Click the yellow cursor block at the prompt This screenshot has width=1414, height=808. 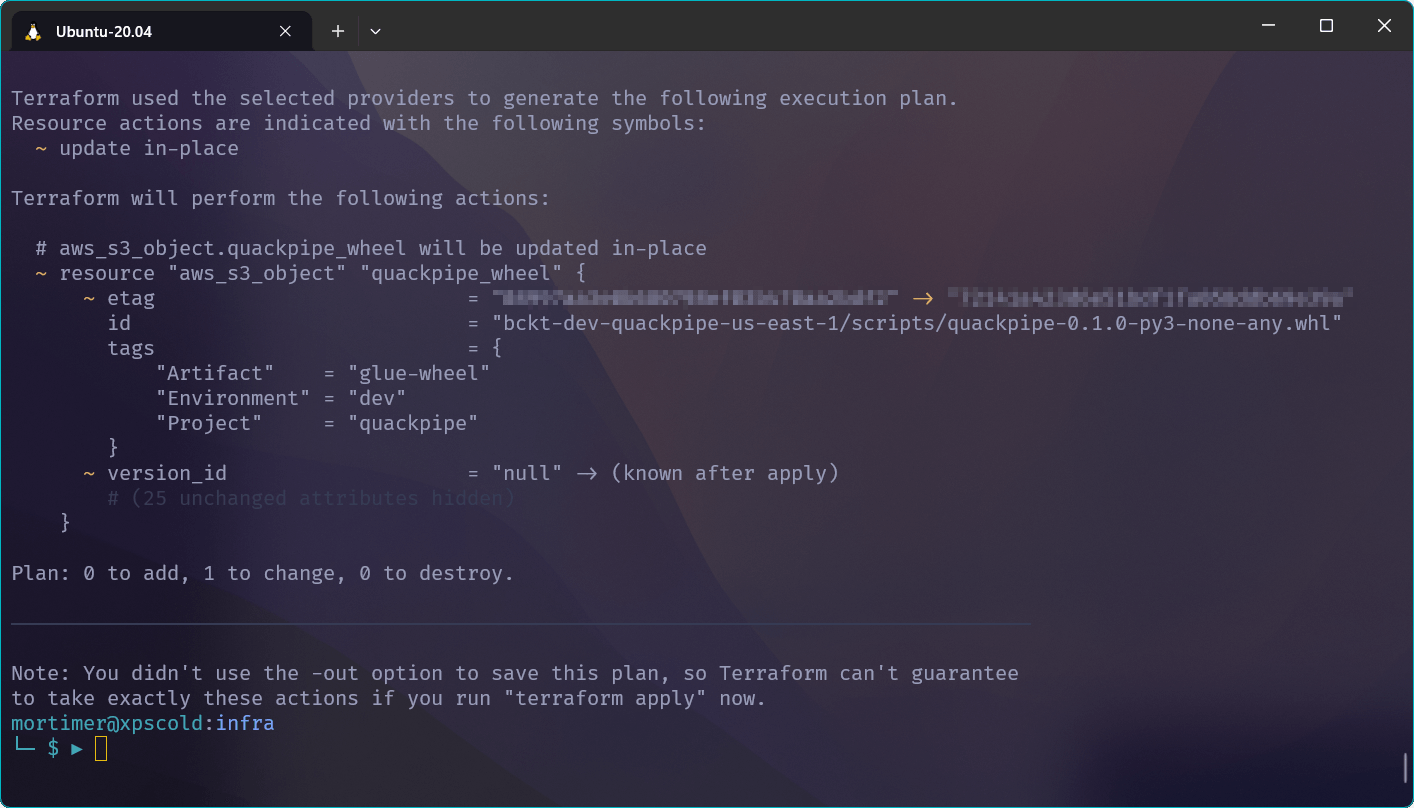click(x=101, y=748)
